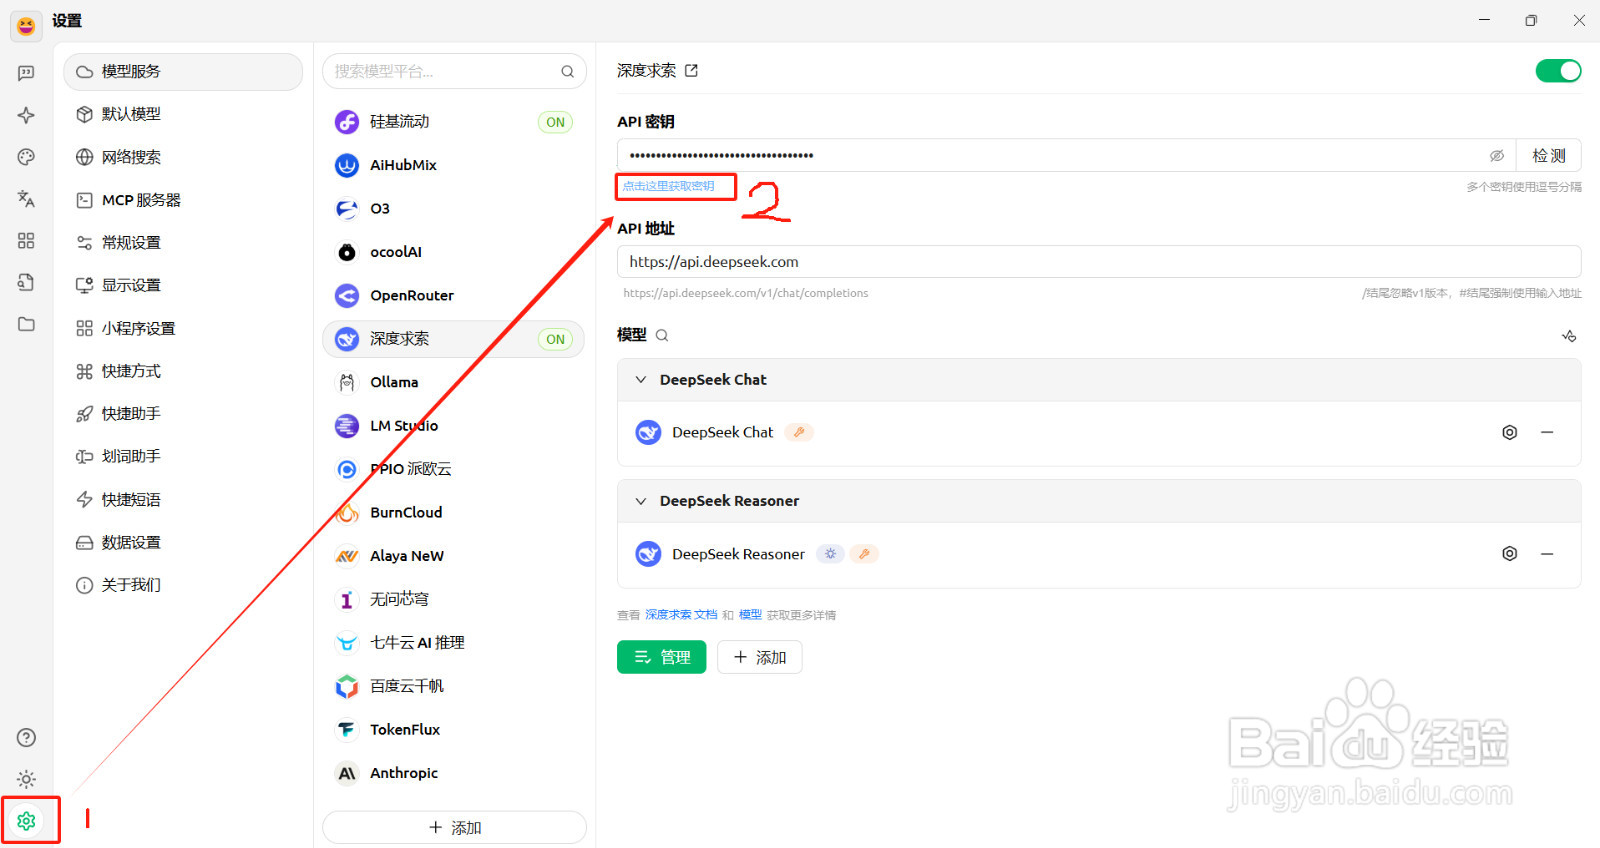Click the DeepSeek Reasoner tool-use tag
Viewport: 1600px width, 848px height.
tap(864, 554)
